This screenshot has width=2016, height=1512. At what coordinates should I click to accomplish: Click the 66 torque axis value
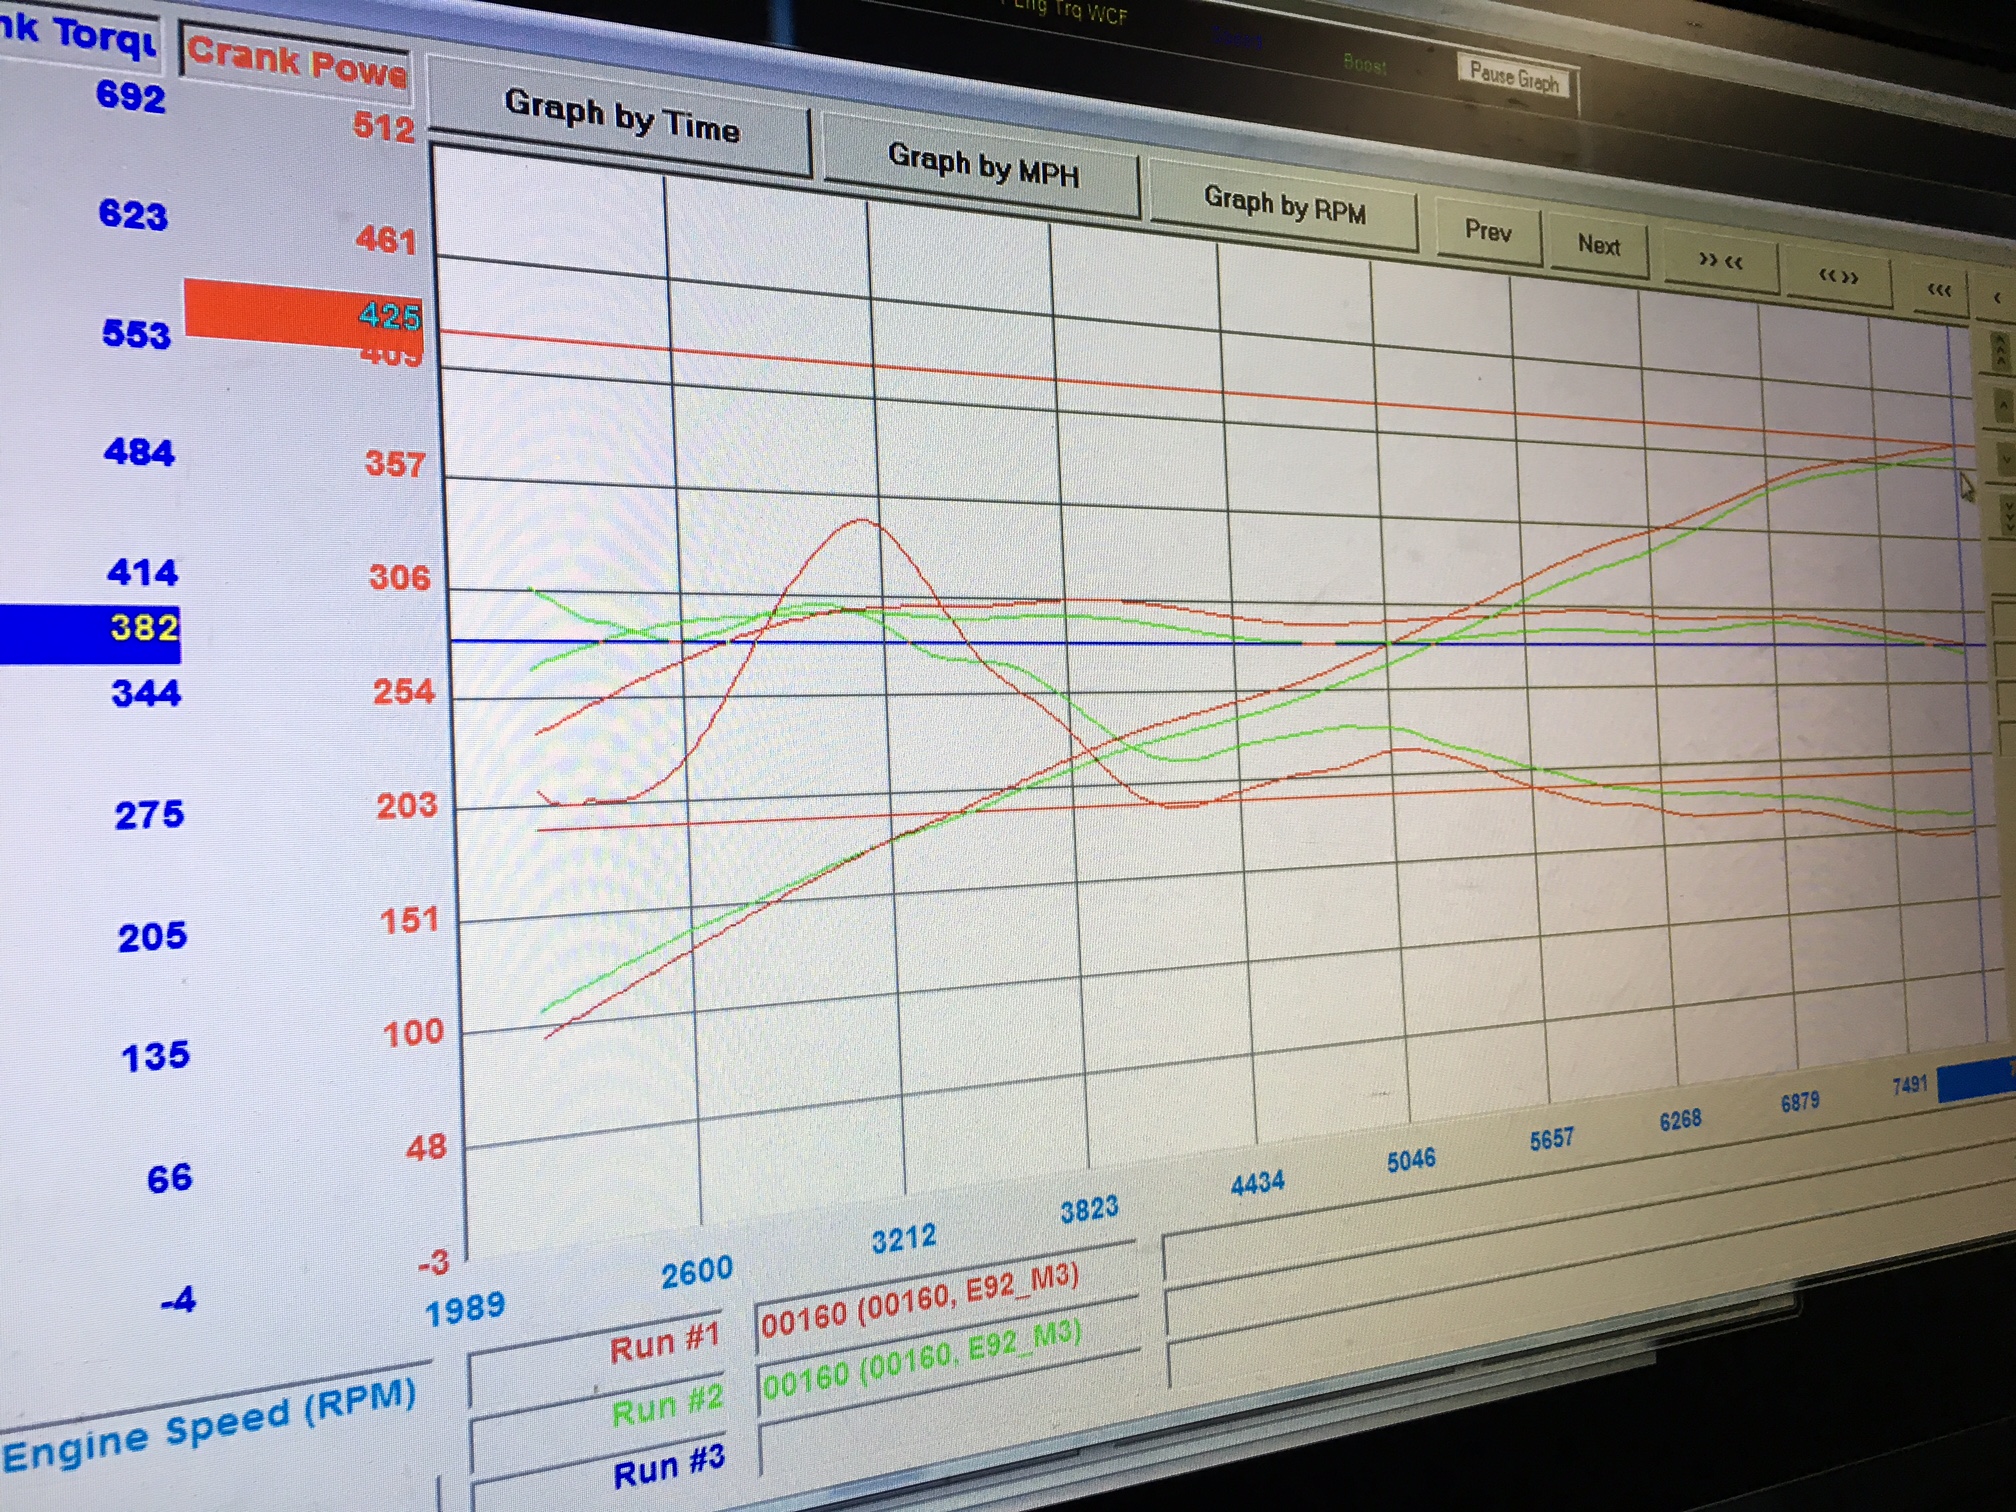click(x=170, y=1178)
